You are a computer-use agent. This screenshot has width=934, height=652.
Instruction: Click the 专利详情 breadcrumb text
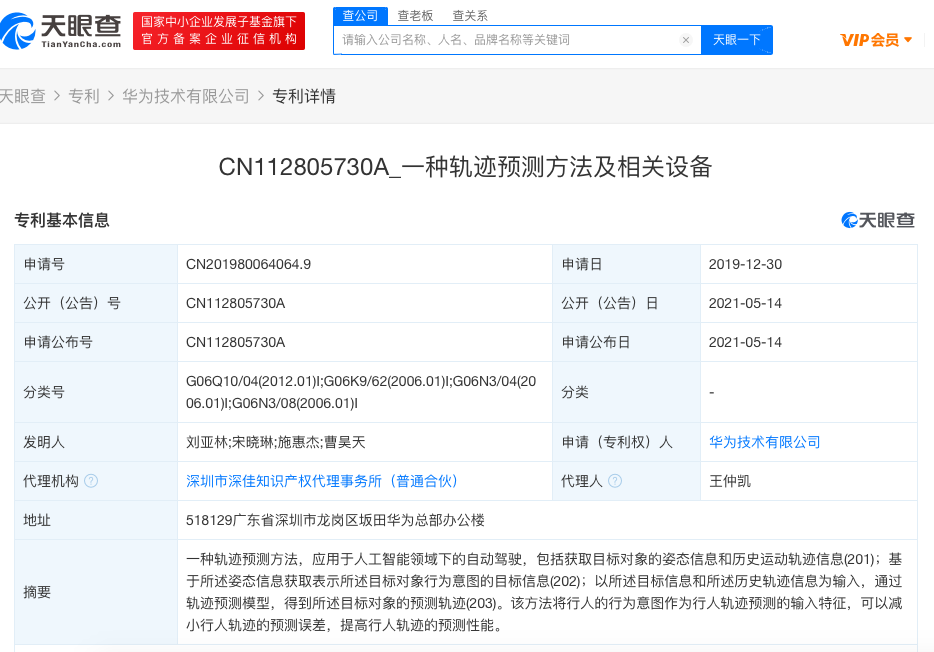click(x=304, y=96)
